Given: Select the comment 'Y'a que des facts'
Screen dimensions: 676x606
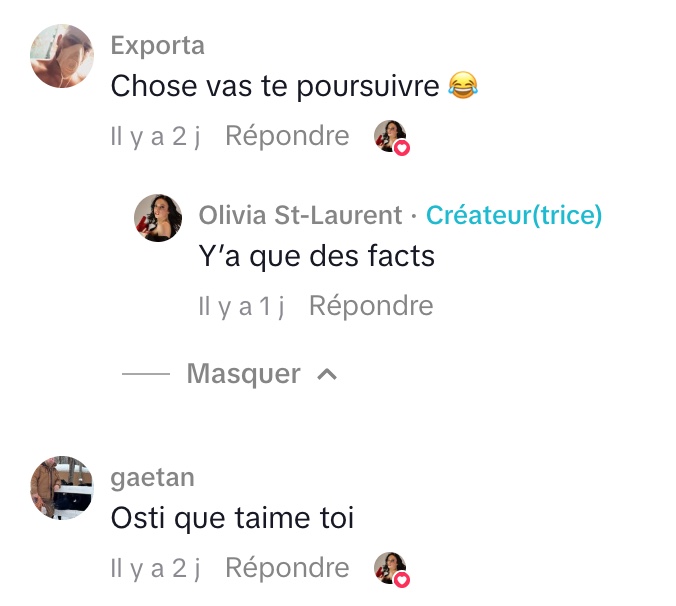Looking at the screenshot, I should [x=316, y=256].
